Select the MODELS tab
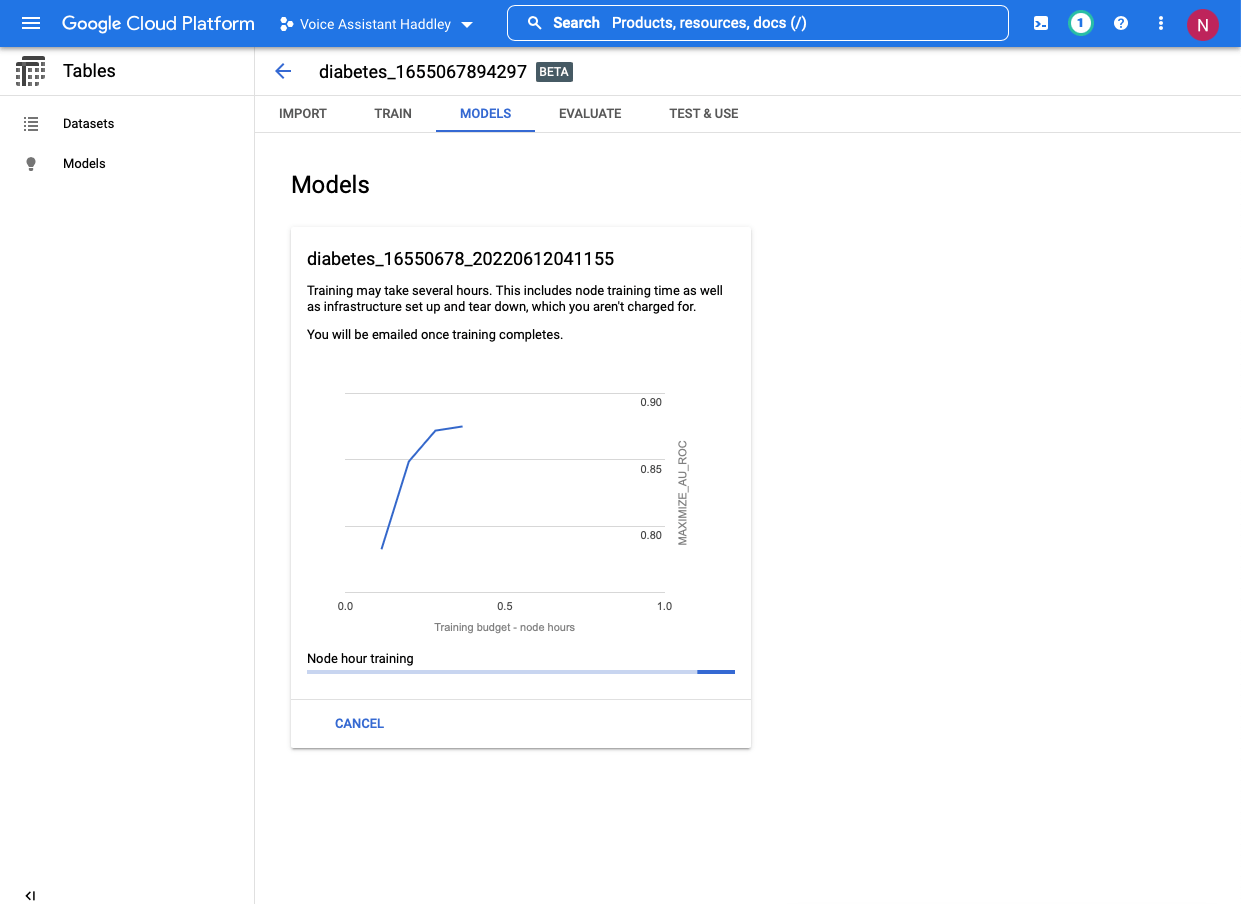1241x904 pixels. [485, 114]
